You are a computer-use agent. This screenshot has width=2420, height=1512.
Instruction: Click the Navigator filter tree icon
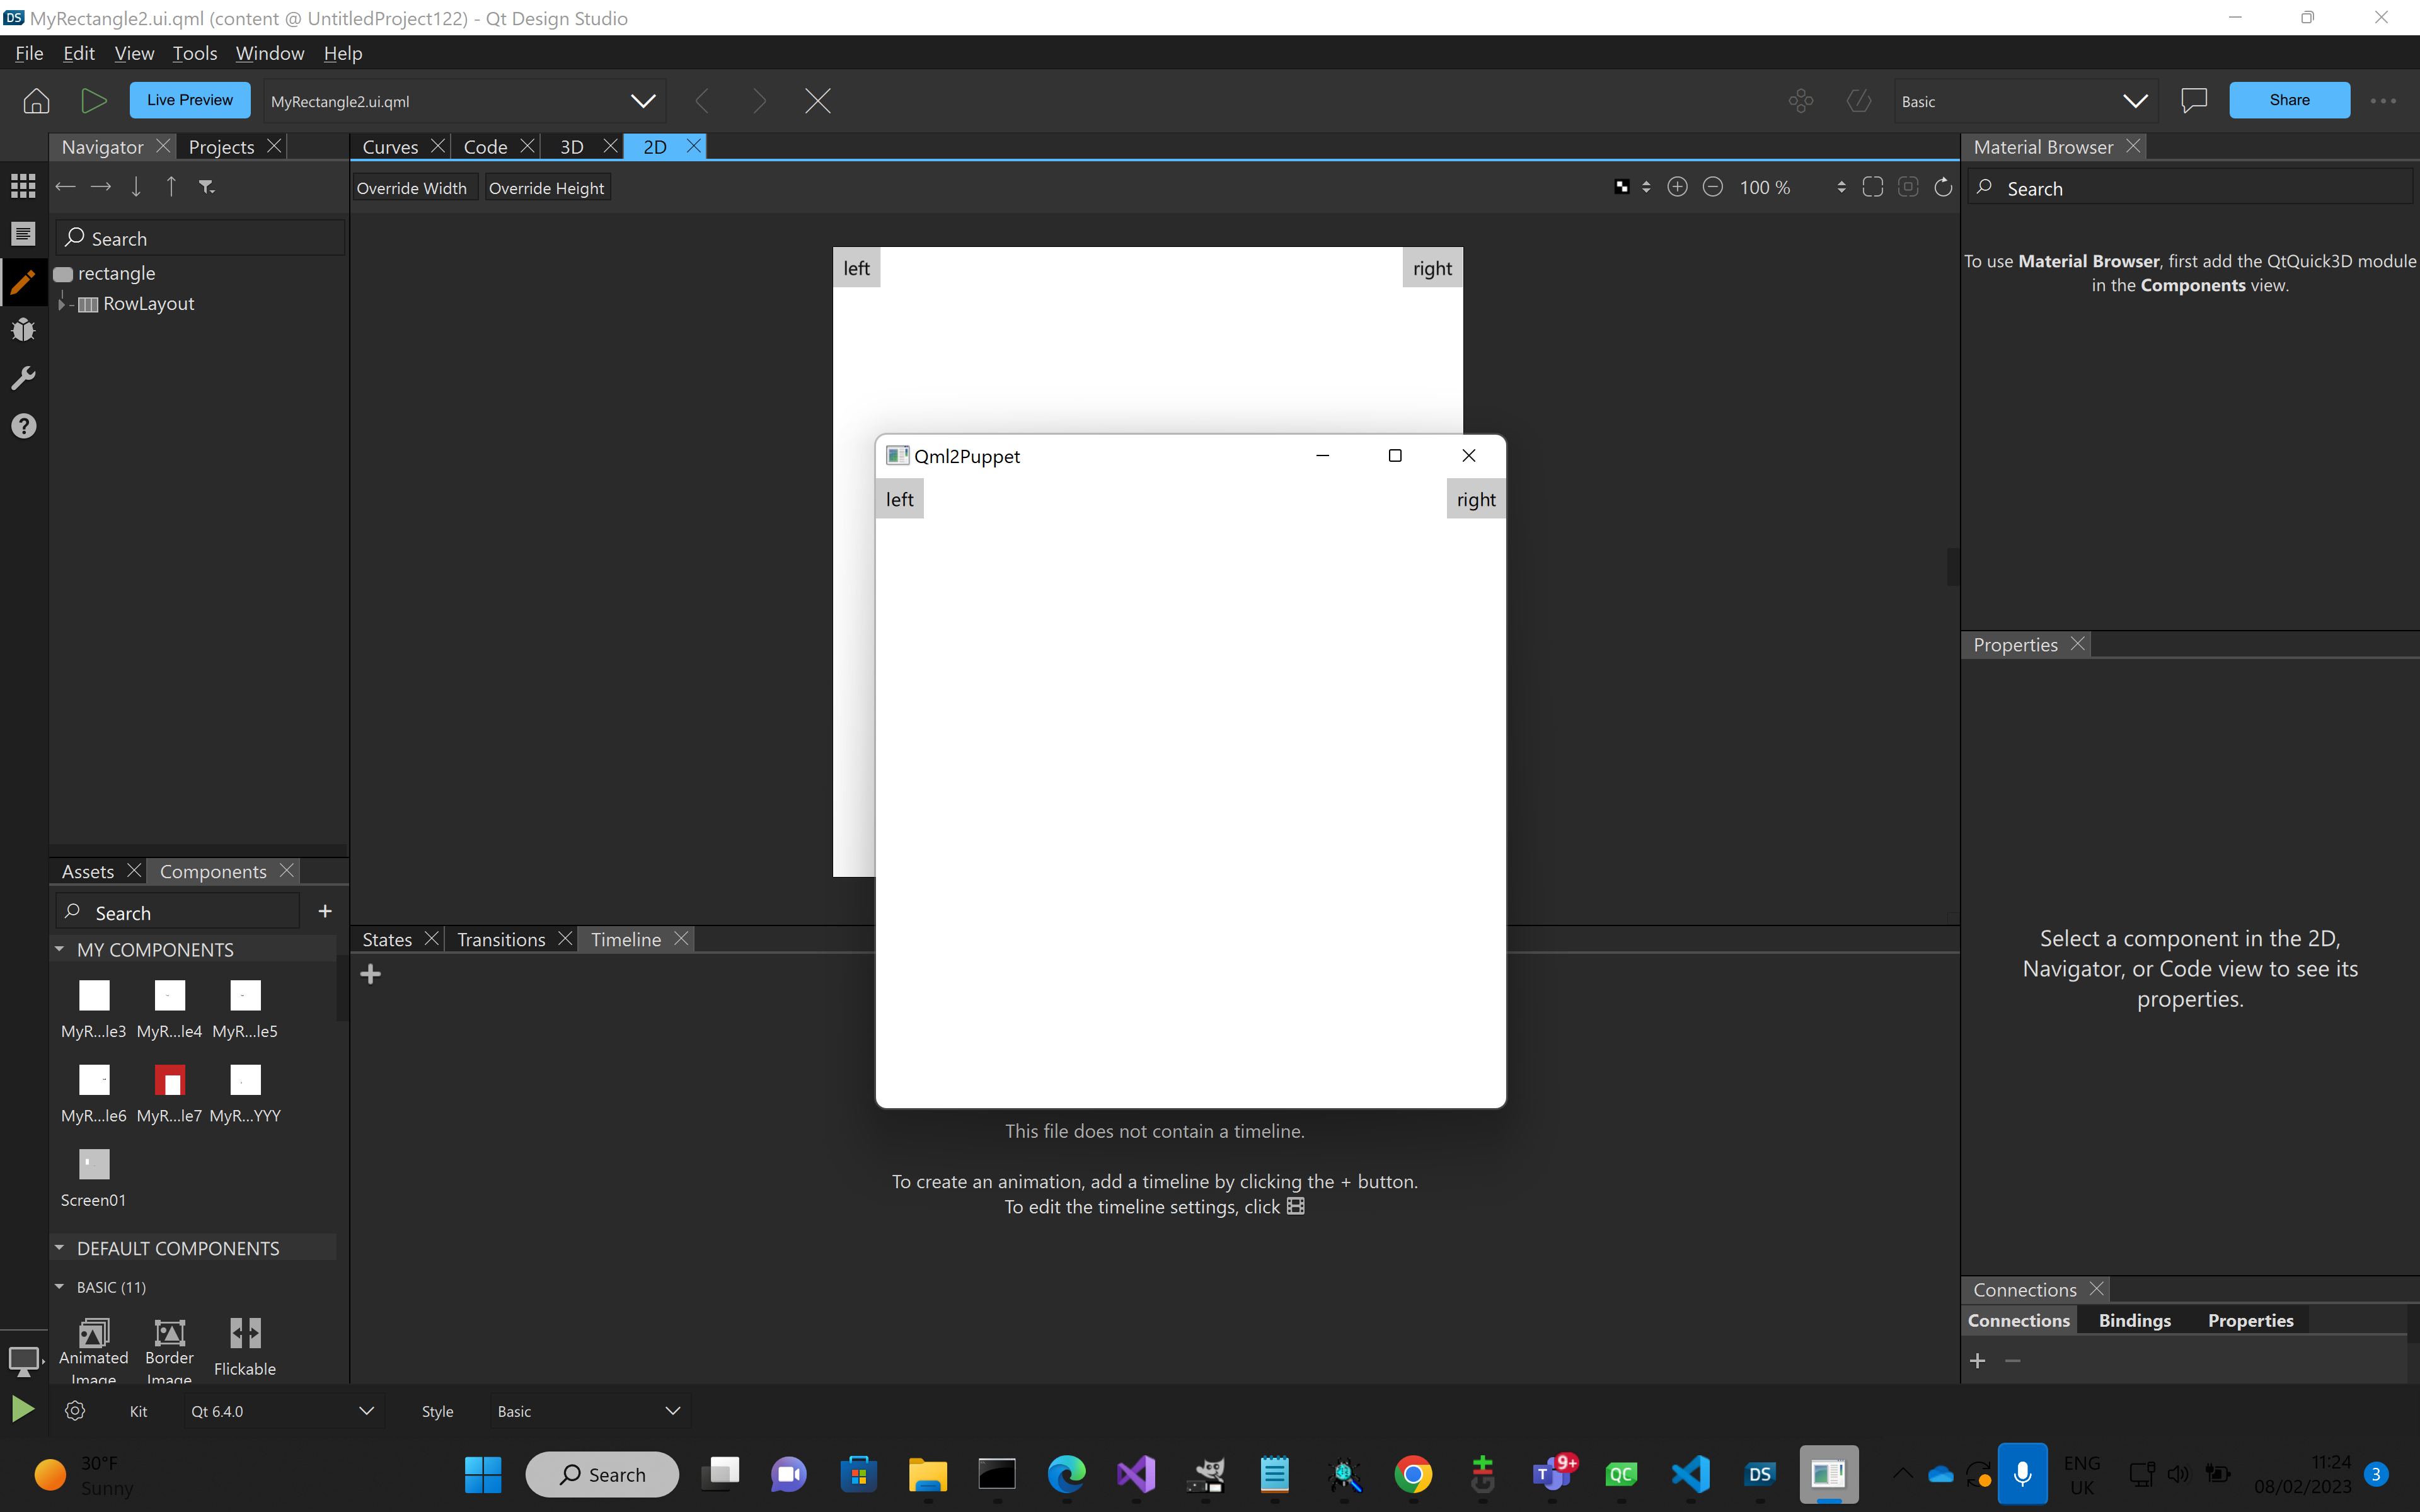[x=207, y=187]
